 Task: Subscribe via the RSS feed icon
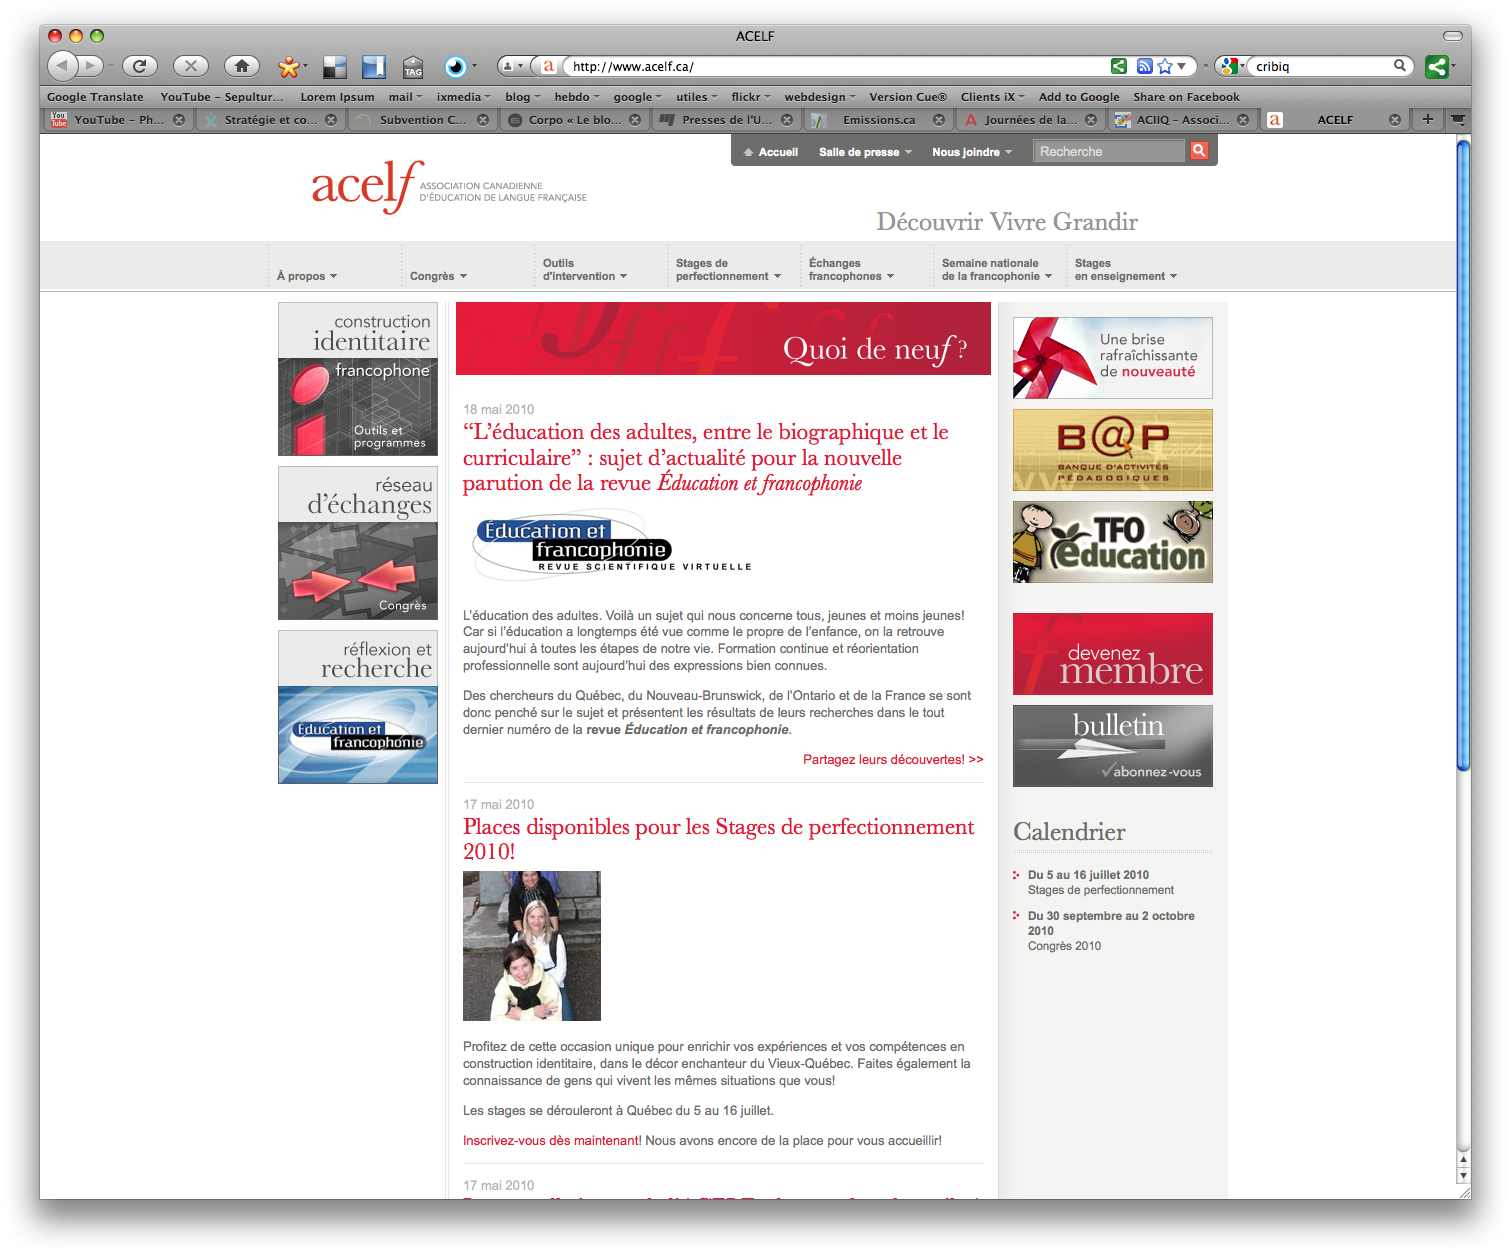pos(1145,66)
